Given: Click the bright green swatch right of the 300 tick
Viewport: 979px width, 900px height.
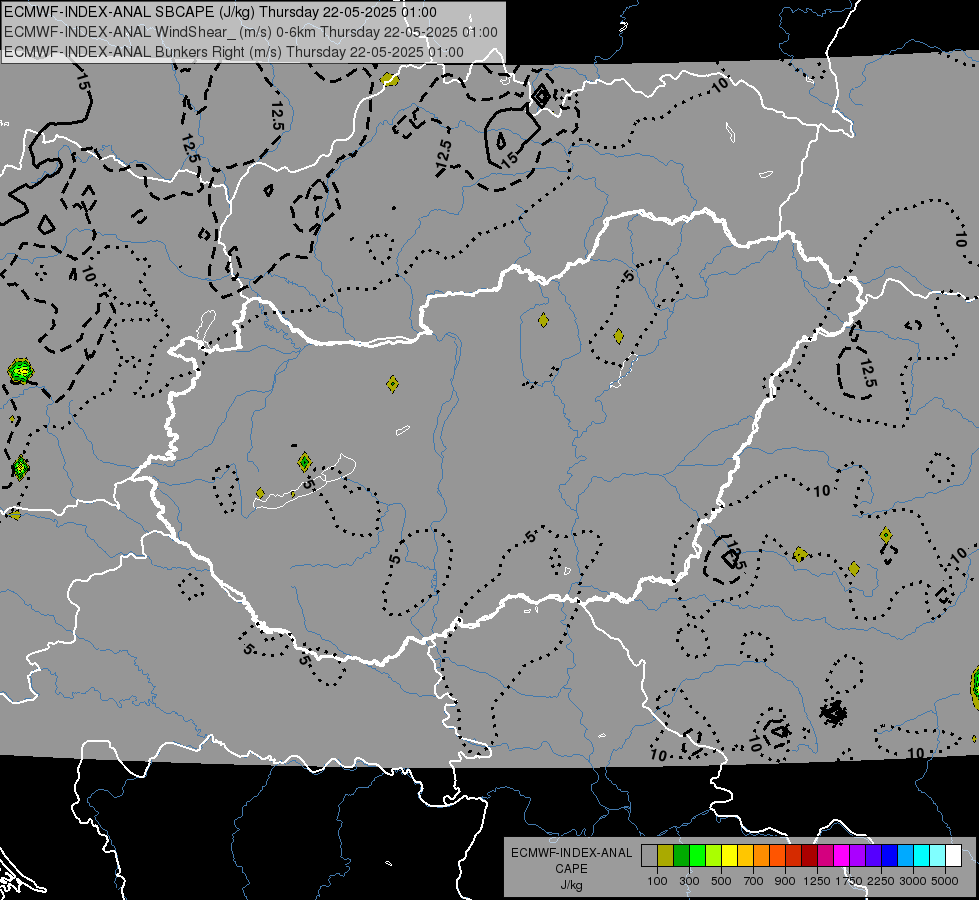Looking at the screenshot, I should 697,856.
